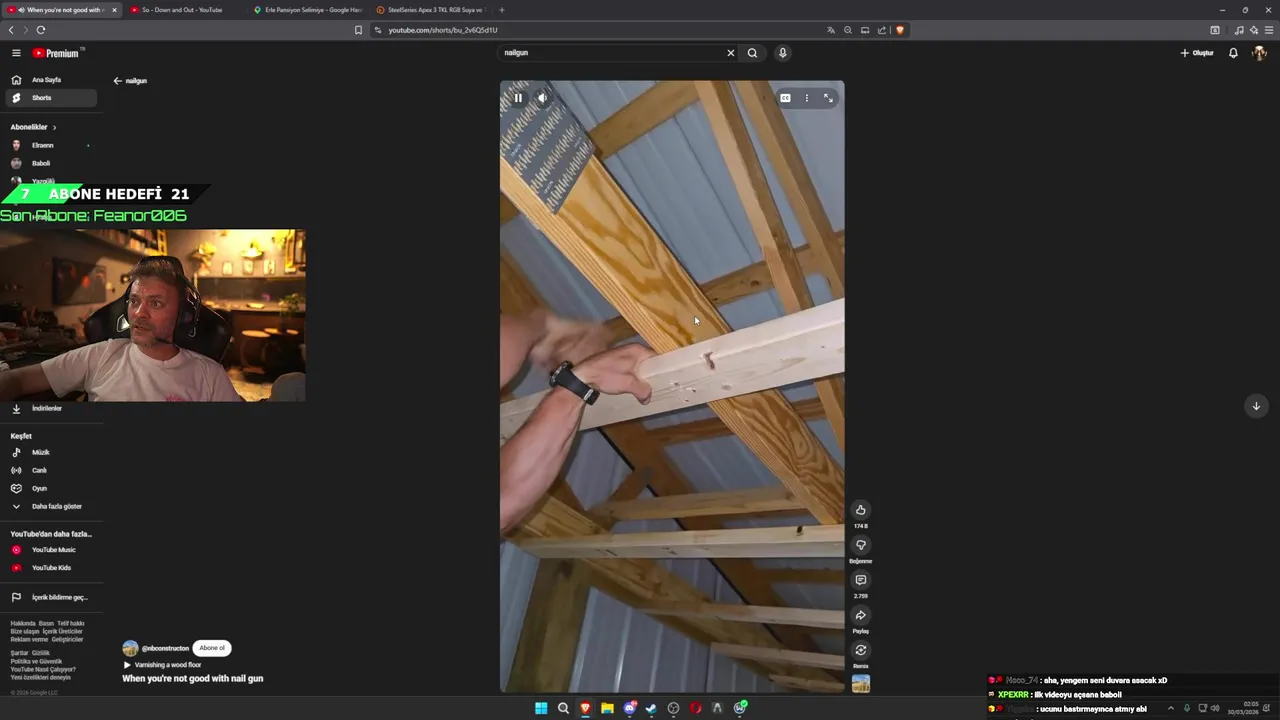The width and height of the screenshot is (1280, 720).
Task: Open zoom level icon in address bar
Action: pos(848,30)
